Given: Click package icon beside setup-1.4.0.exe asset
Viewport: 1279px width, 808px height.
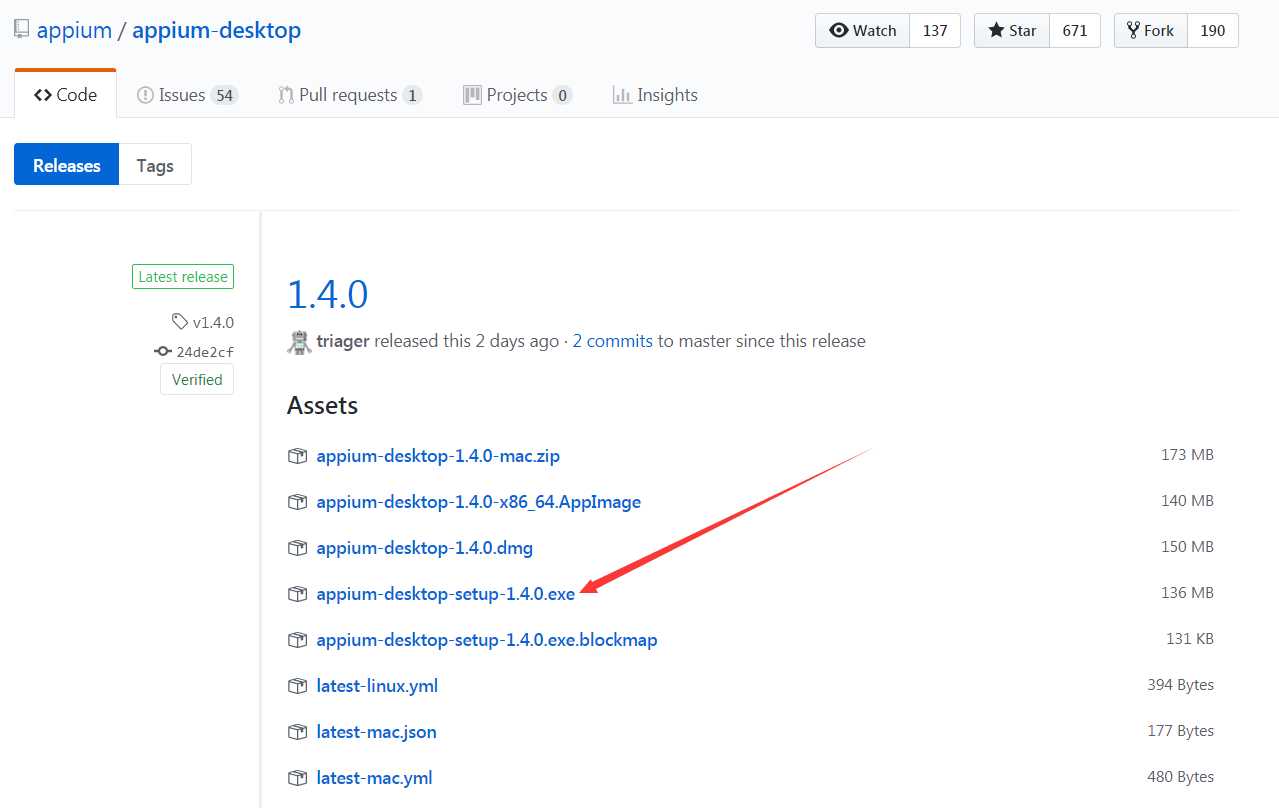Looking at the screenshot, I should point(297,594).
